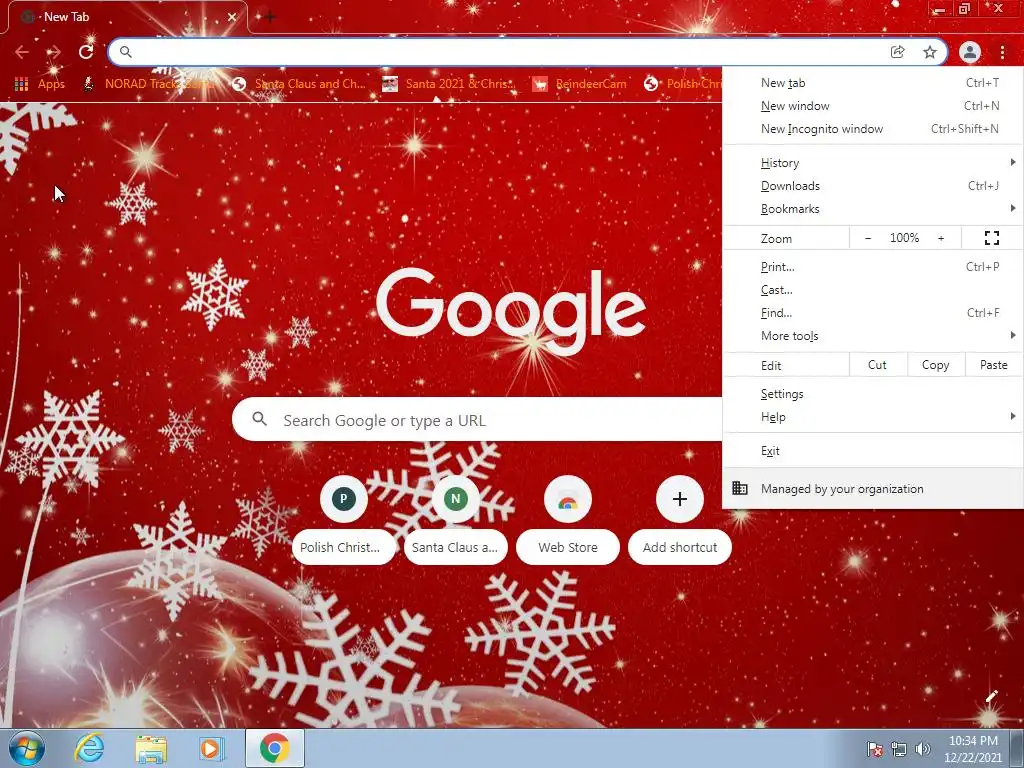The image size is (1024, 768).
Task: Open Santa 2021 & Chris... bookmark
Action: 449,84
